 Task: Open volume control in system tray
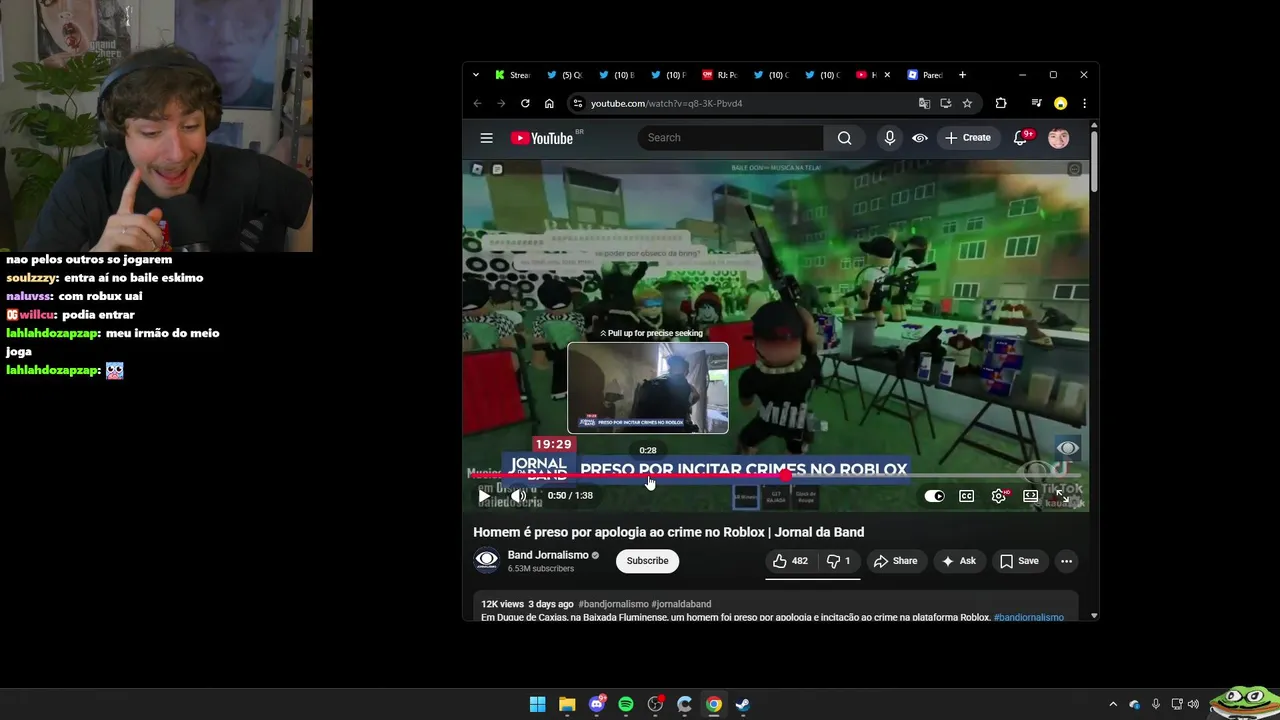pyautogui.click(x=1193, y=704)
